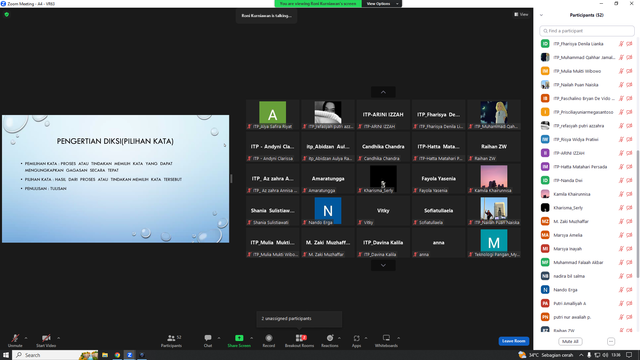
Task: Toggle video icon for nadira bil salma
Action: (629, 276)
